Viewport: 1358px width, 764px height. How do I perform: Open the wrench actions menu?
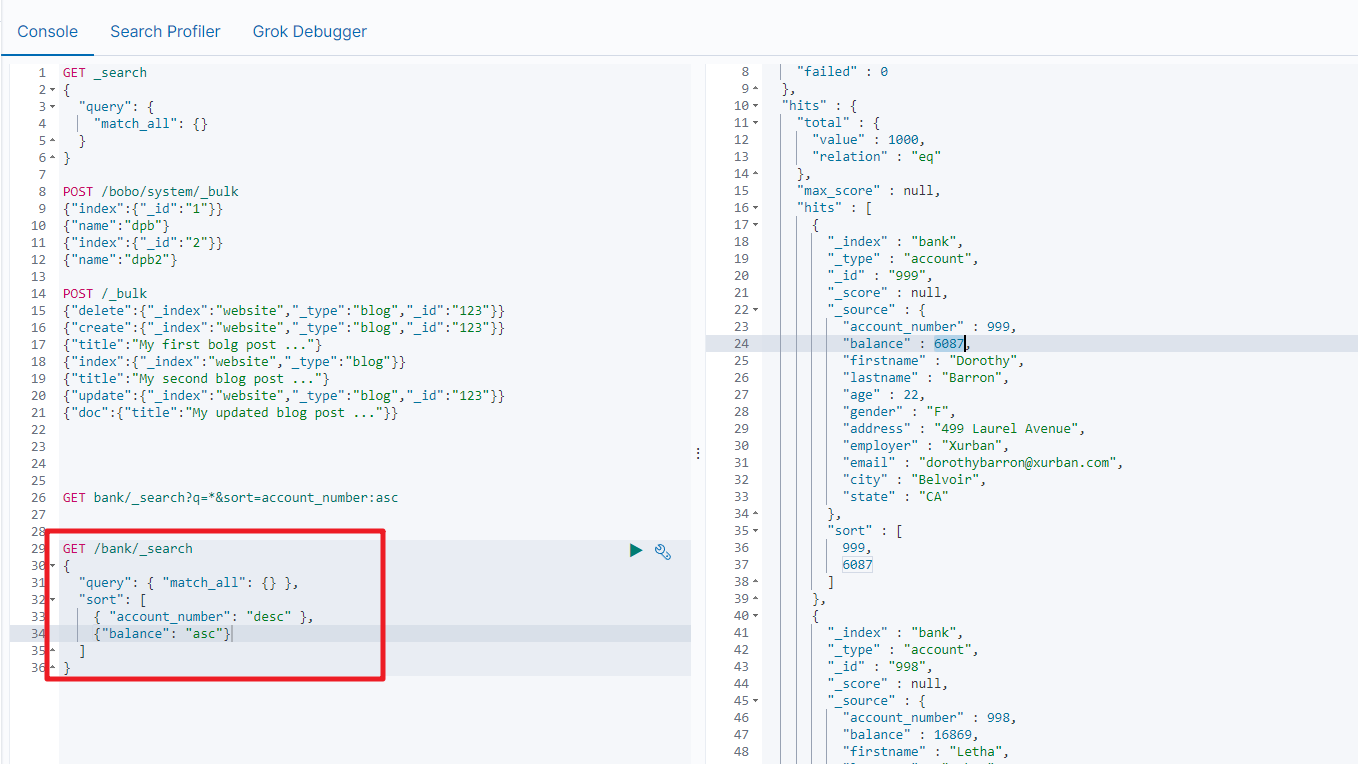[662, 550]
